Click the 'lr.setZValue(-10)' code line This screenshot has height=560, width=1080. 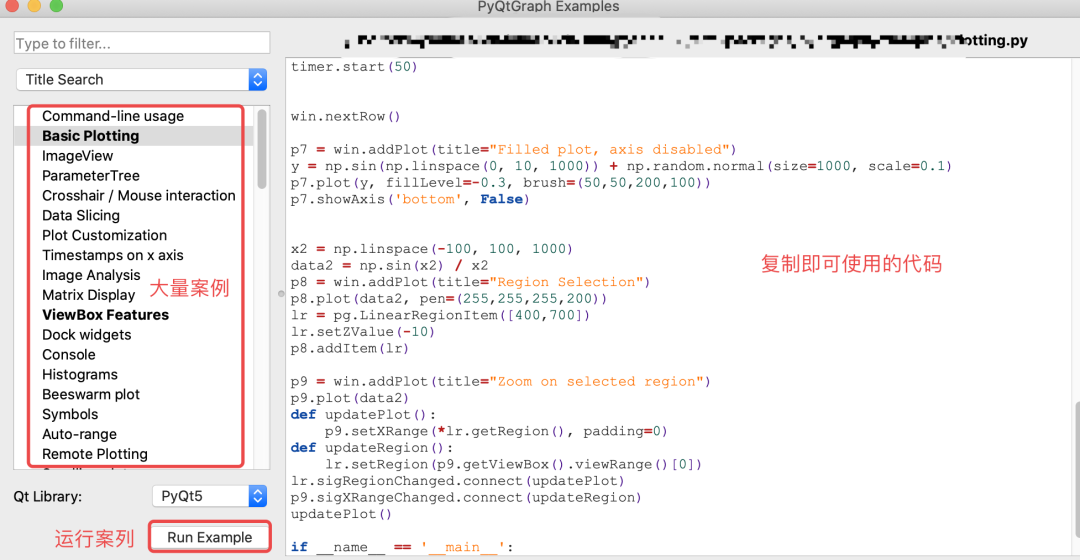[x=363, y=332]
